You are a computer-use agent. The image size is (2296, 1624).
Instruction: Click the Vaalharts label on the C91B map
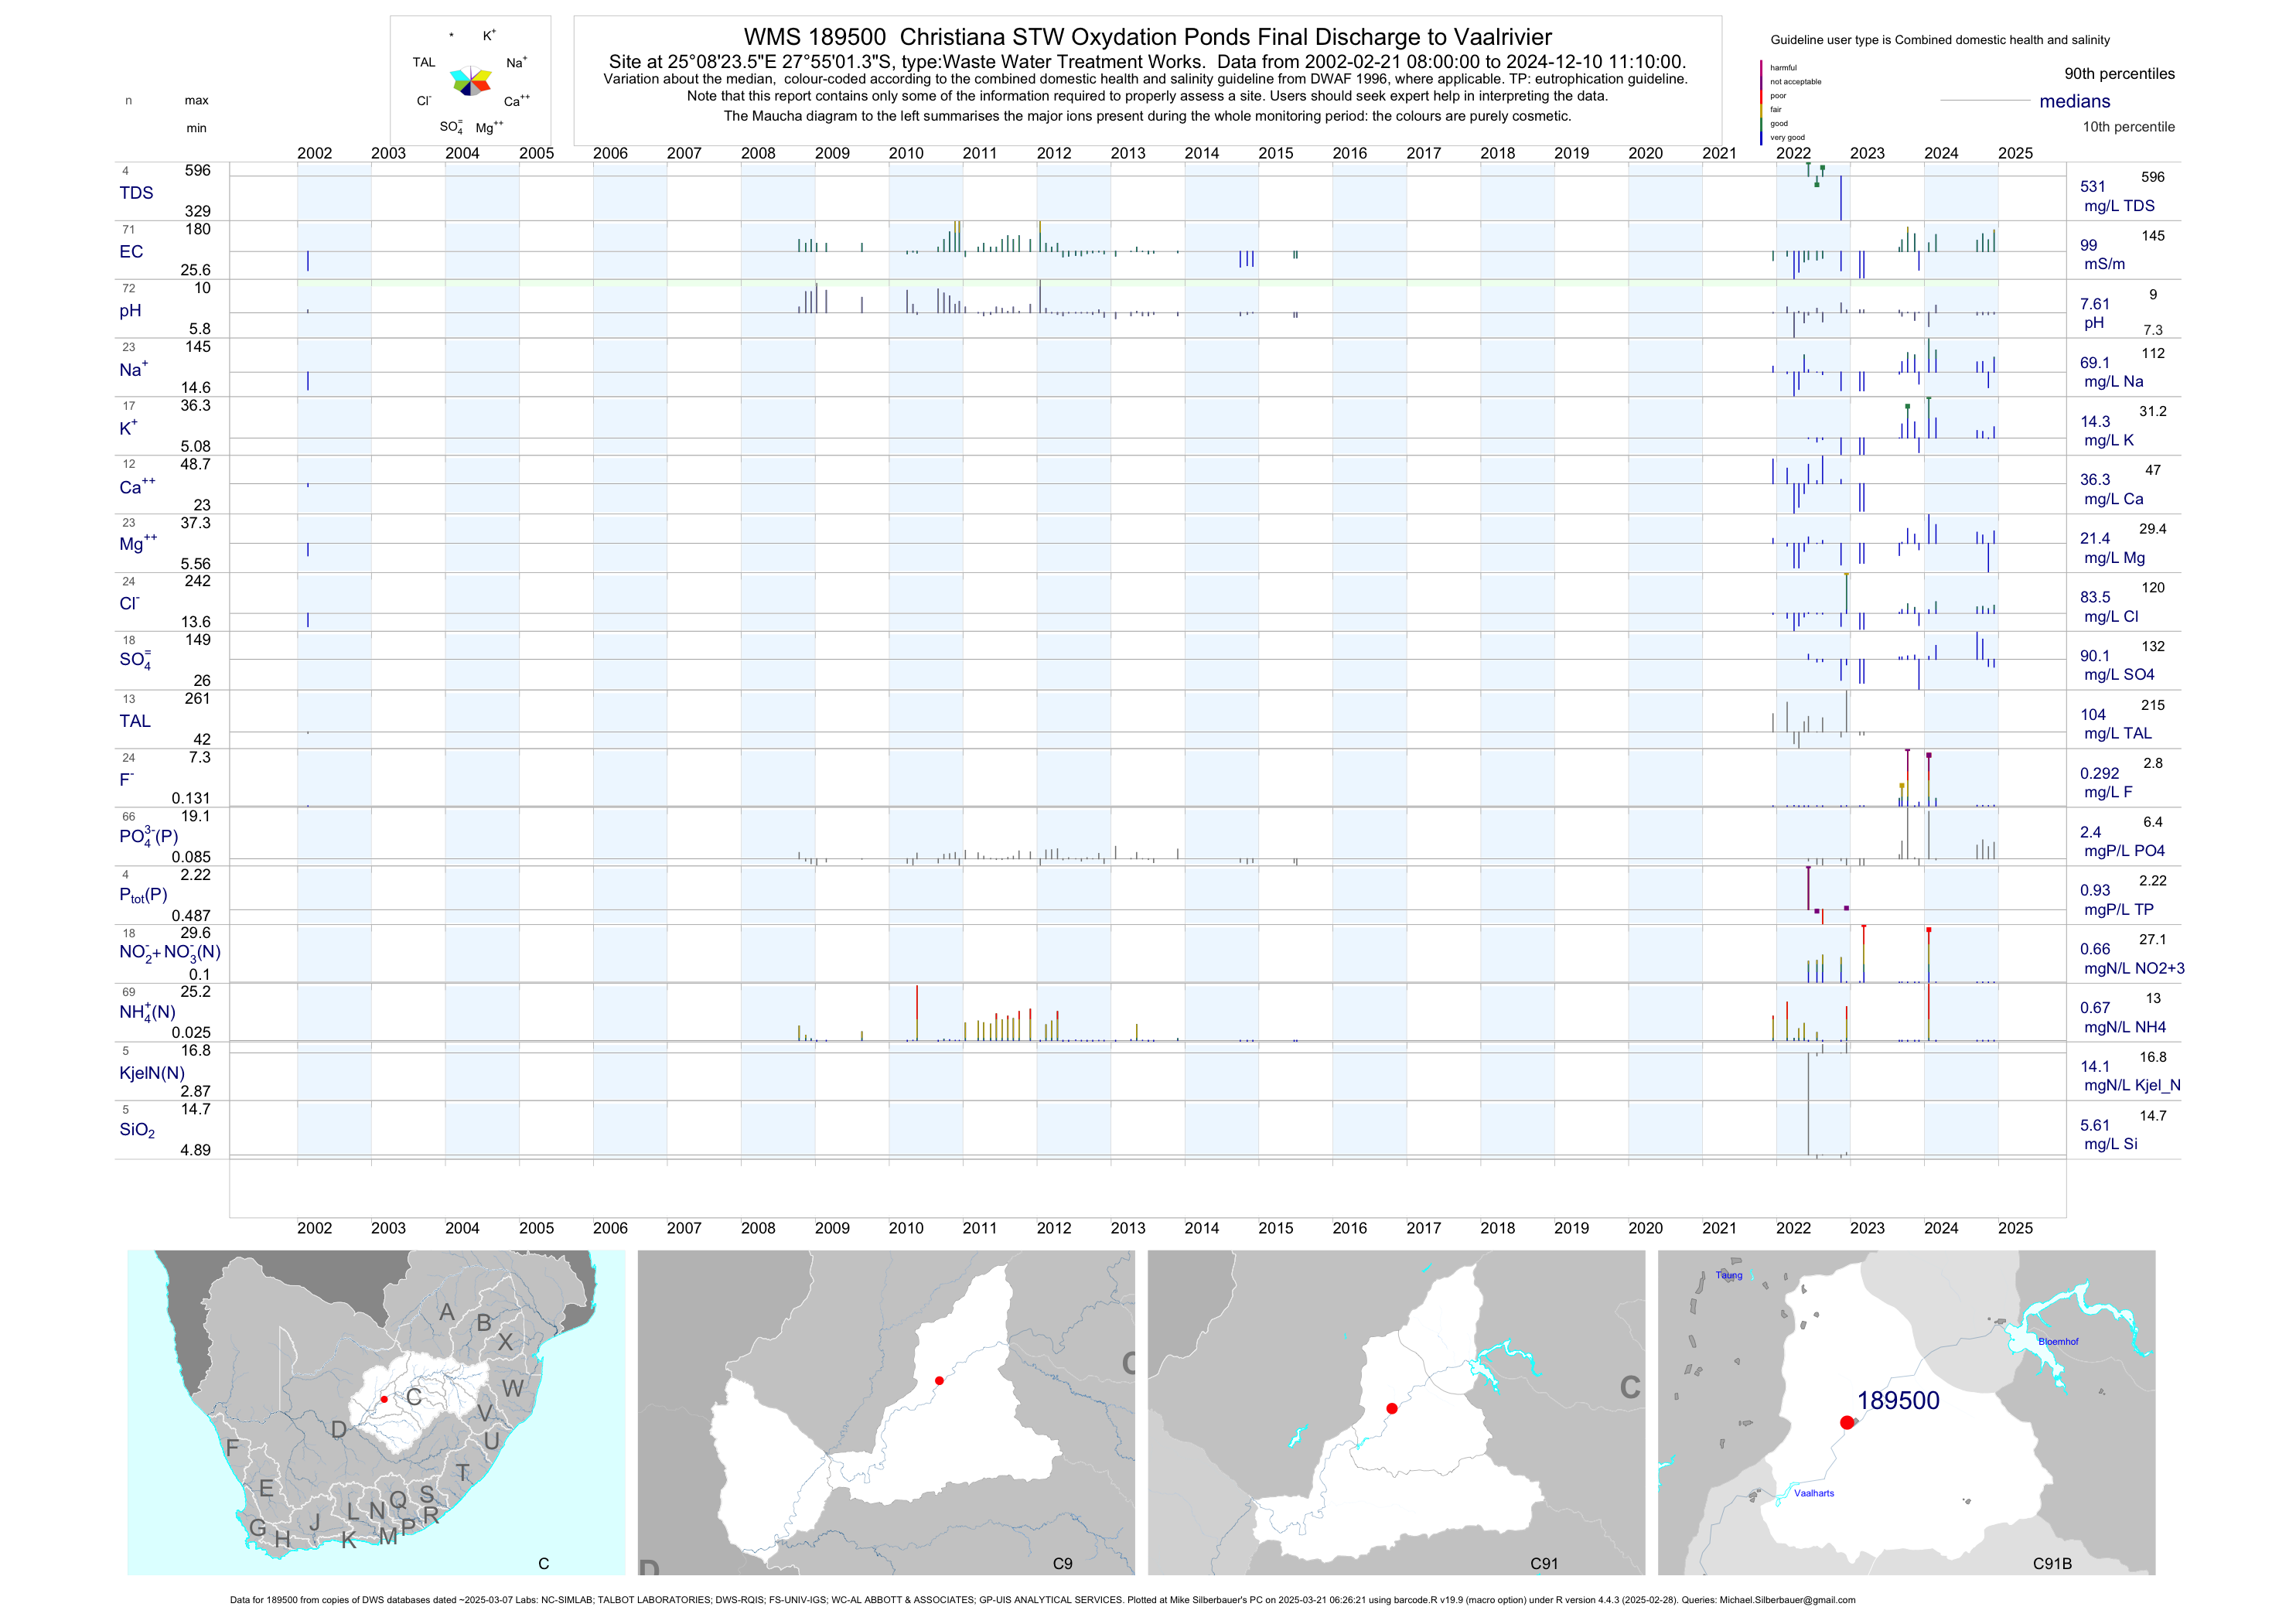(1814, 1493)
